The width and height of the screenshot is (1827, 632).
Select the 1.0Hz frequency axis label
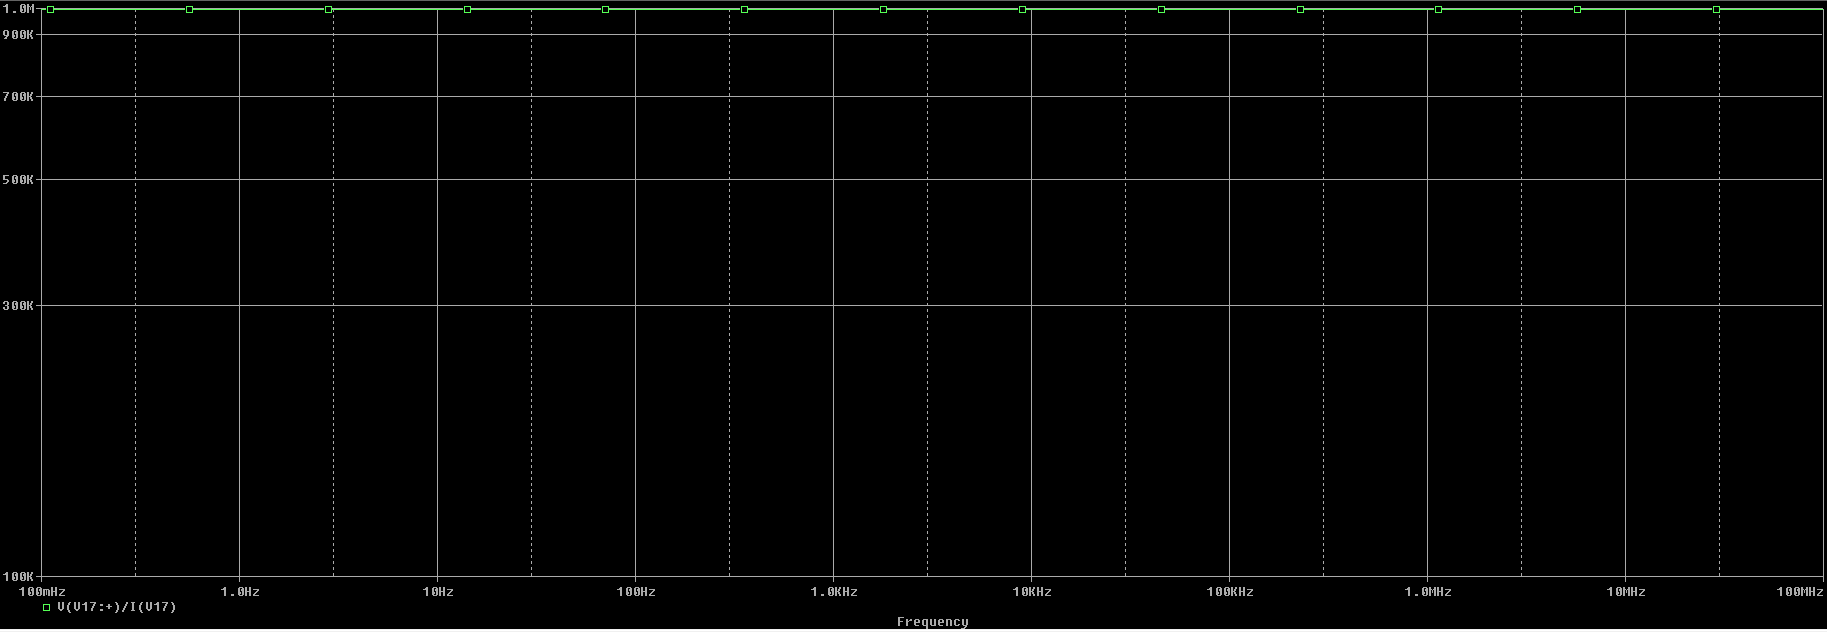[x=240, y=592]
